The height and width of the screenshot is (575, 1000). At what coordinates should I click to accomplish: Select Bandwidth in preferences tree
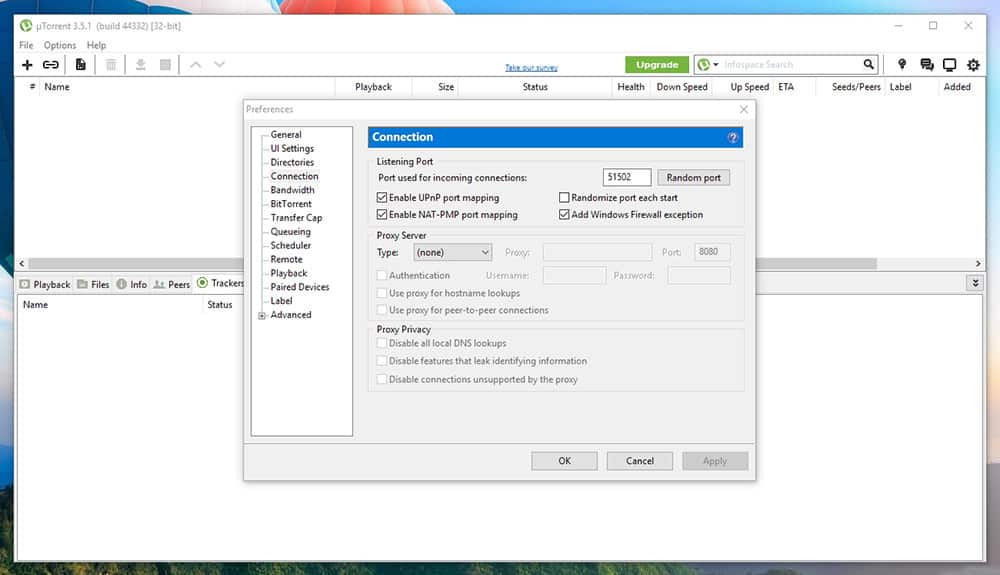pos(292,190)
